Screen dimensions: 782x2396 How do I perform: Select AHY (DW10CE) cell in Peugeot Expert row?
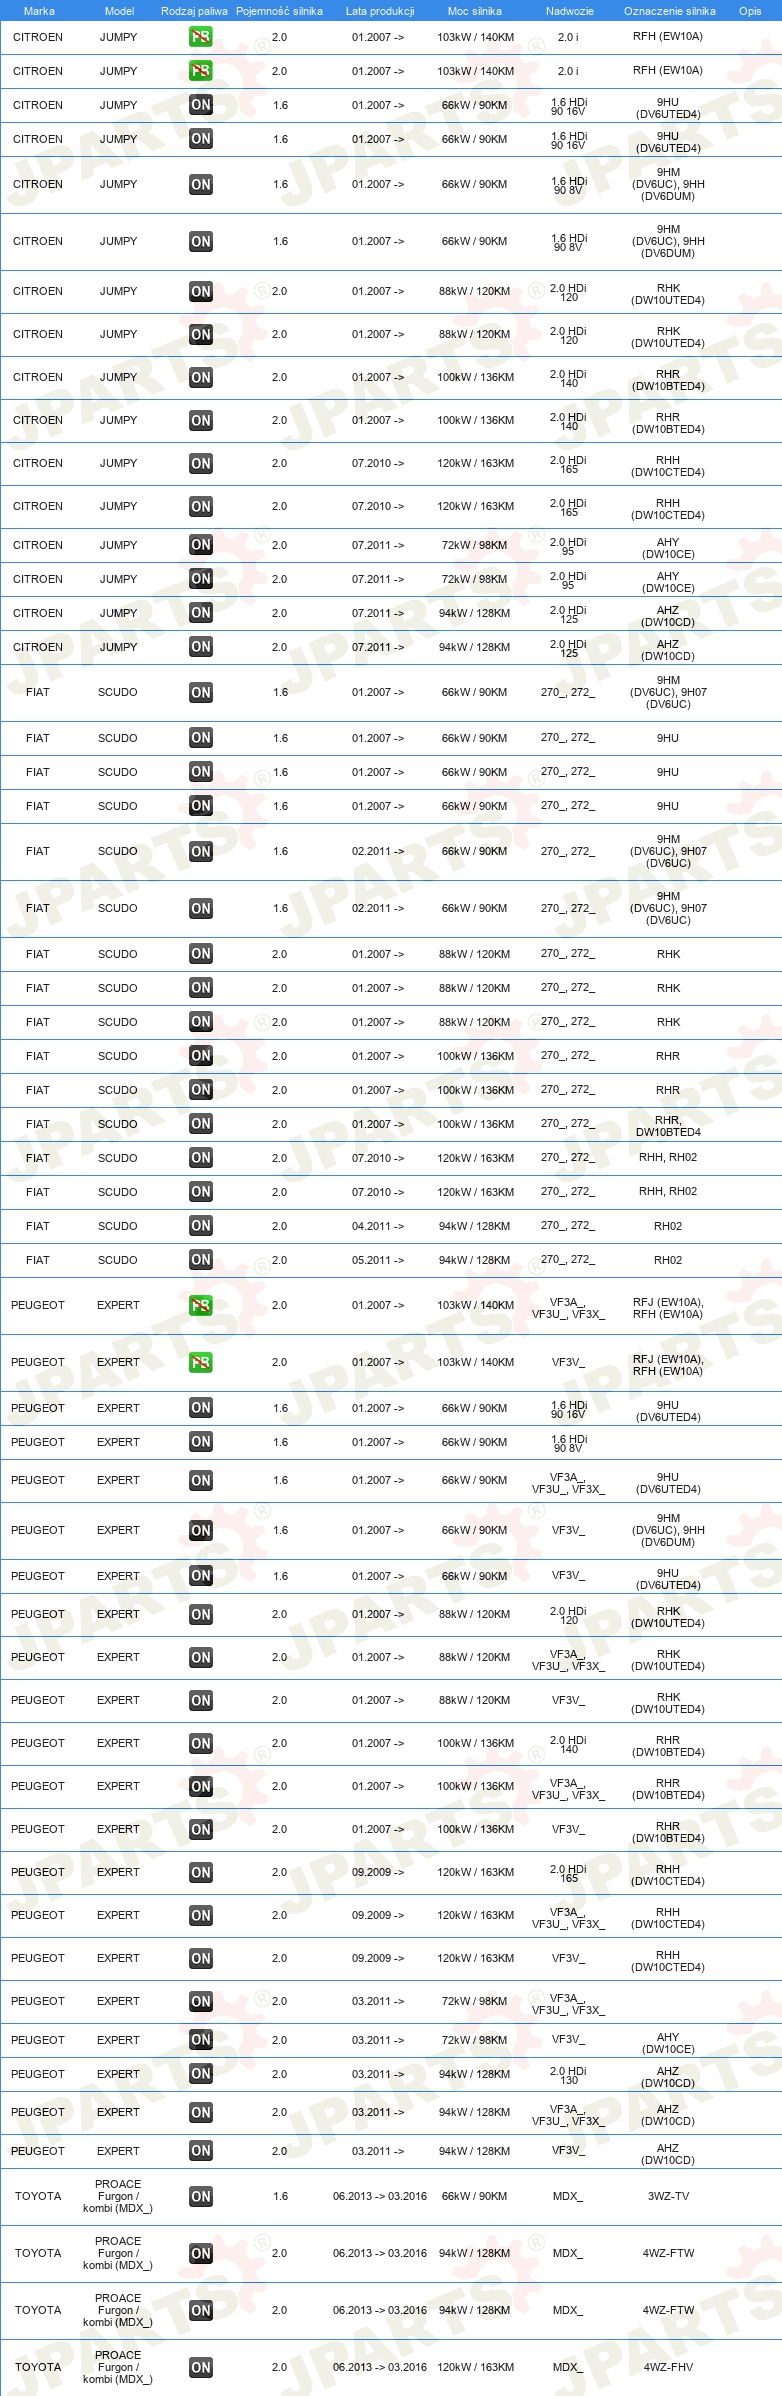point(668,2042)
